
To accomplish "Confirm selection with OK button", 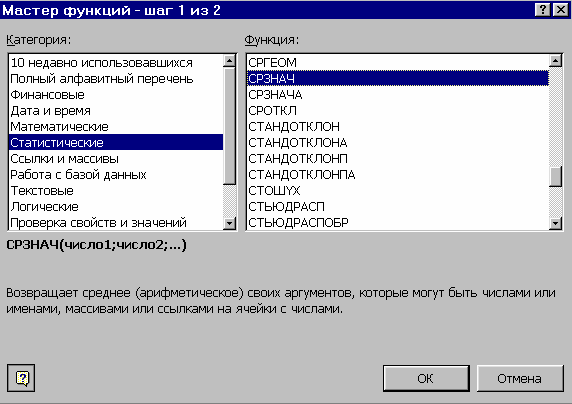I will [426, 378].
